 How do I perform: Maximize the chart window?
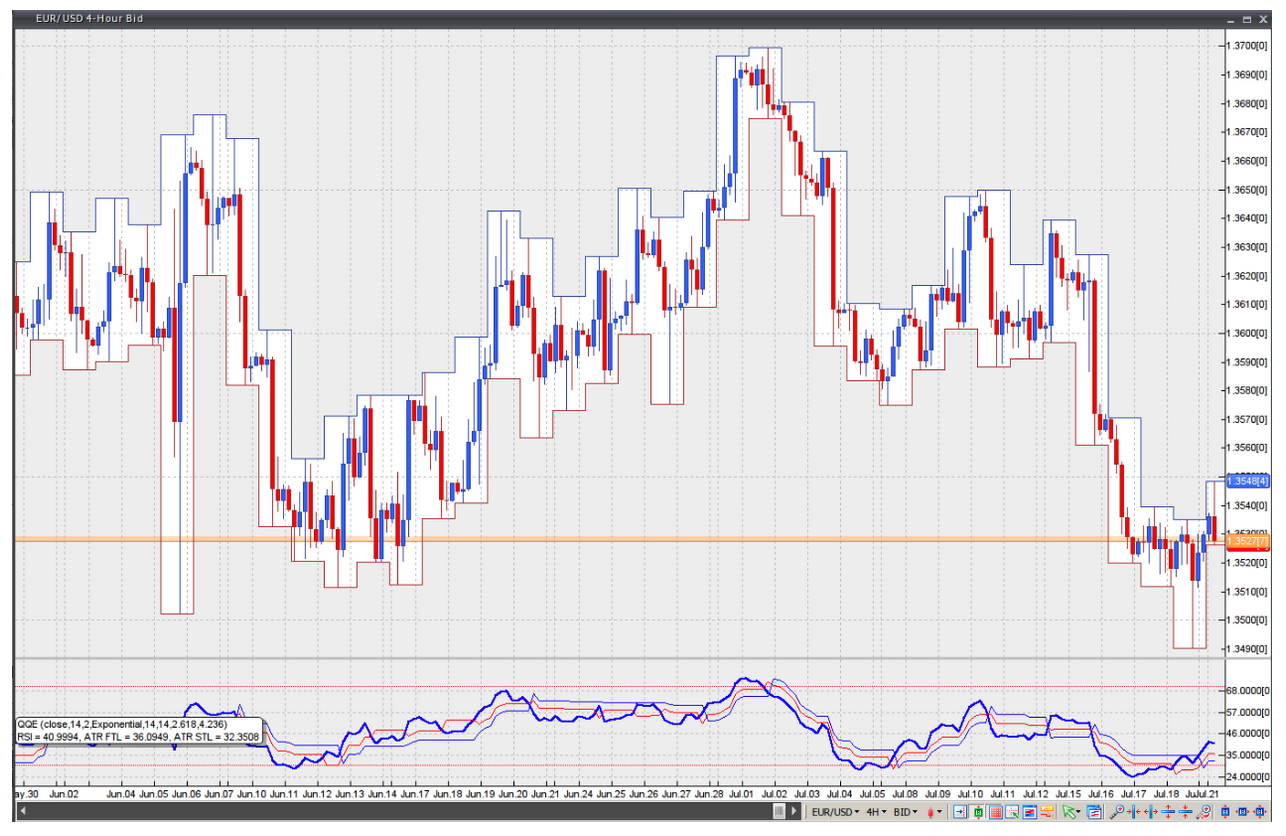coord(1247,19)
